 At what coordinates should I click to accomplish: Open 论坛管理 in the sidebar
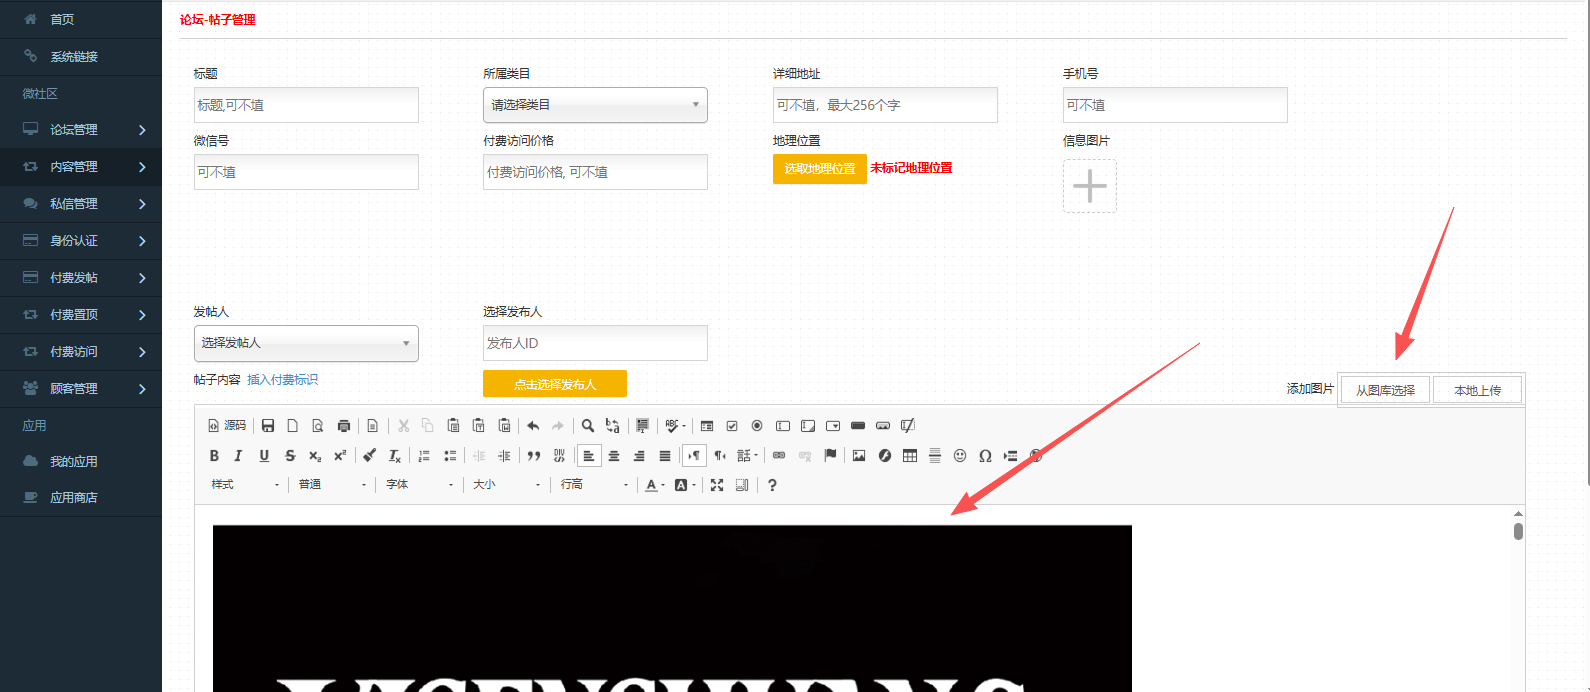(x=80, y=130)
